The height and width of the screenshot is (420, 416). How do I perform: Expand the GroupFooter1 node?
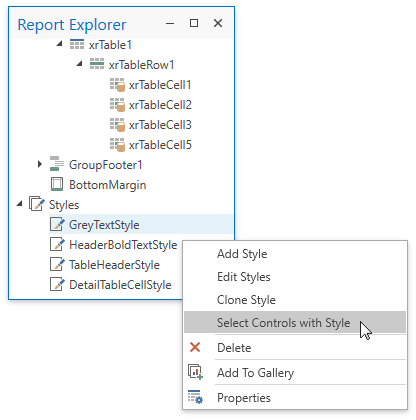point(40,164)
